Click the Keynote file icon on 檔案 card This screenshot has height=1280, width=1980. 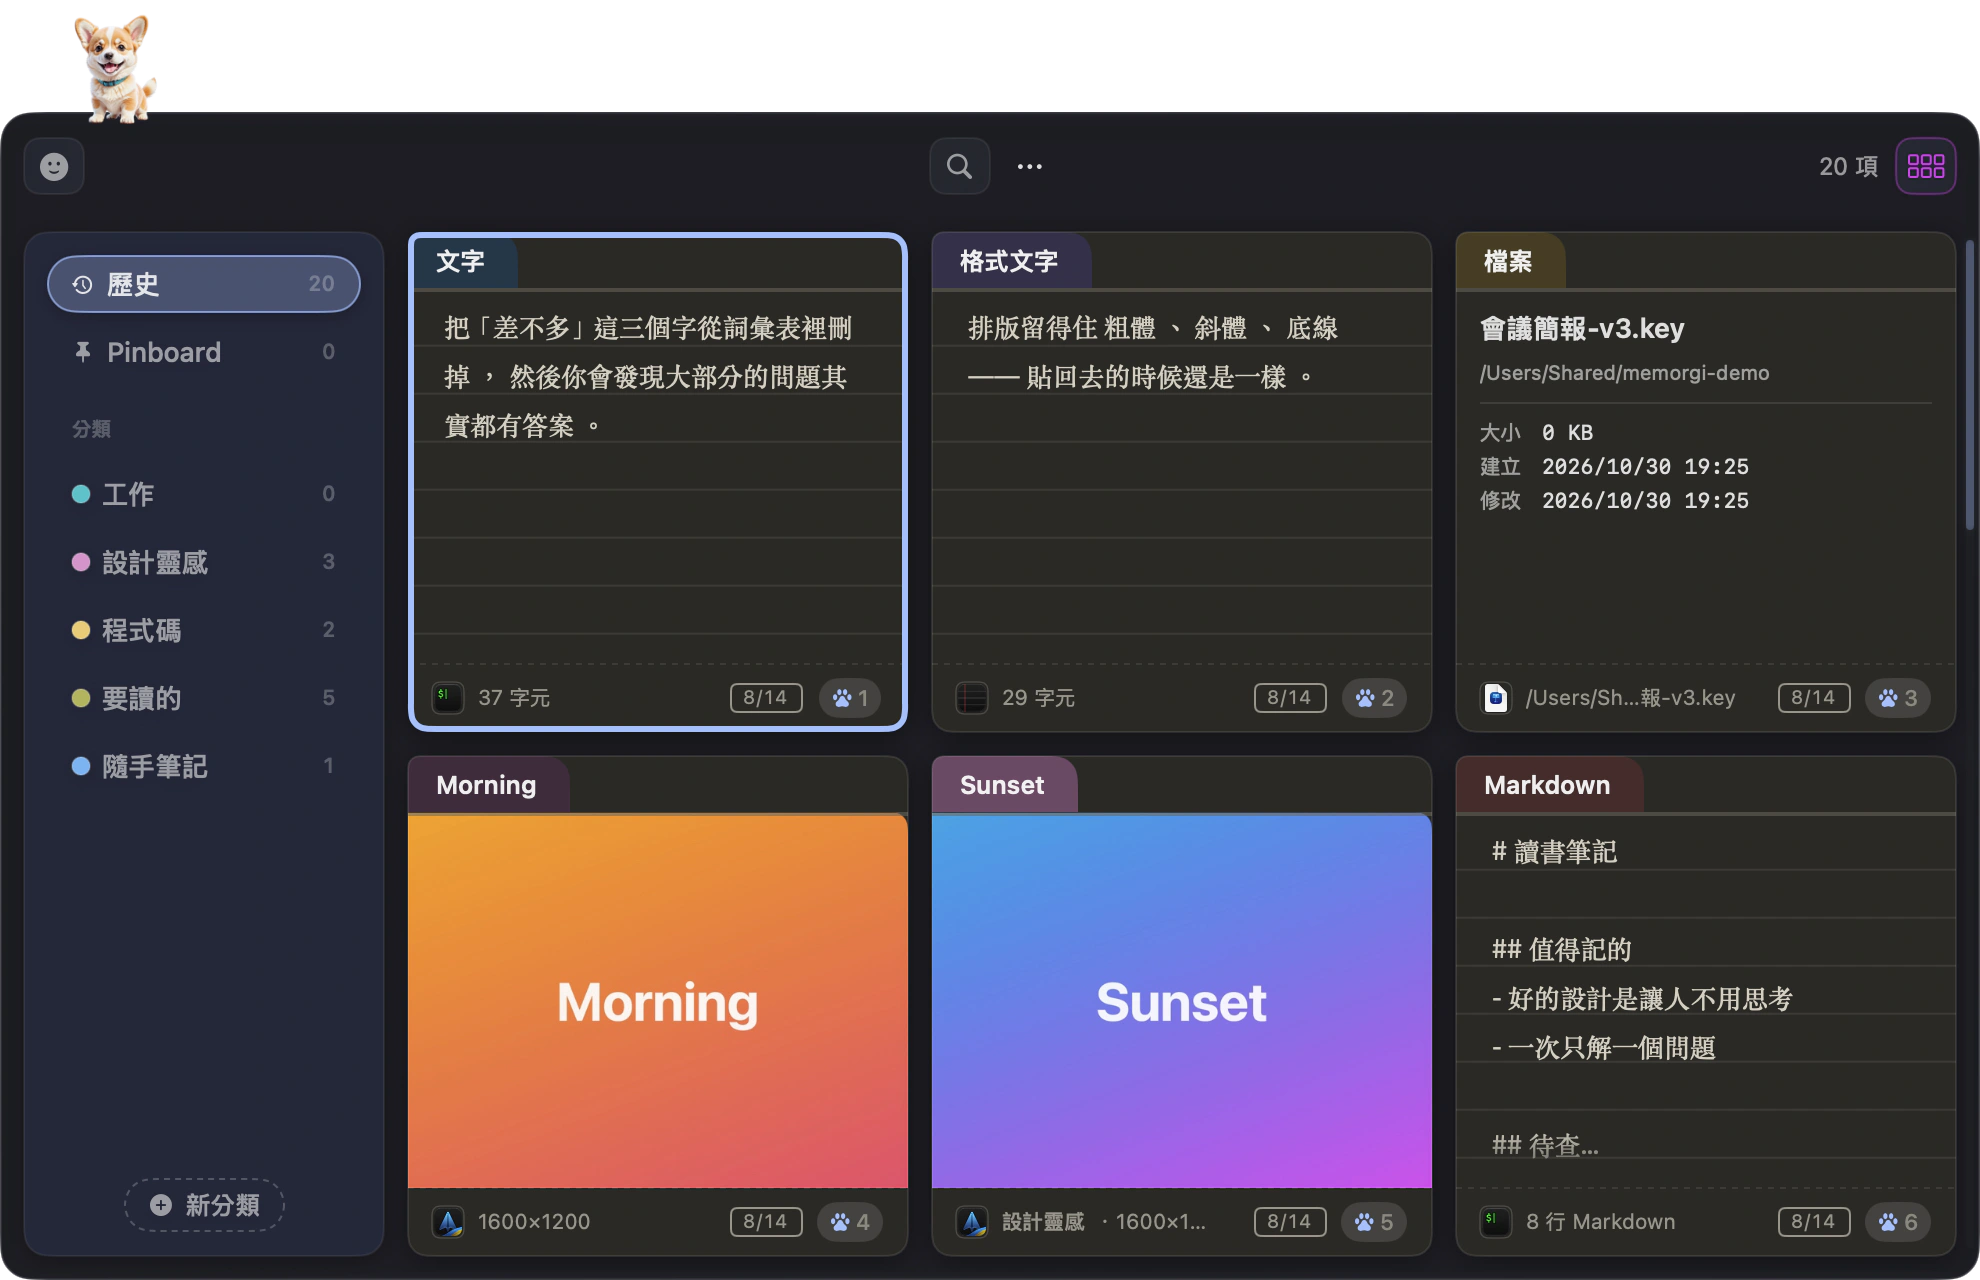tap(1496, 697)
